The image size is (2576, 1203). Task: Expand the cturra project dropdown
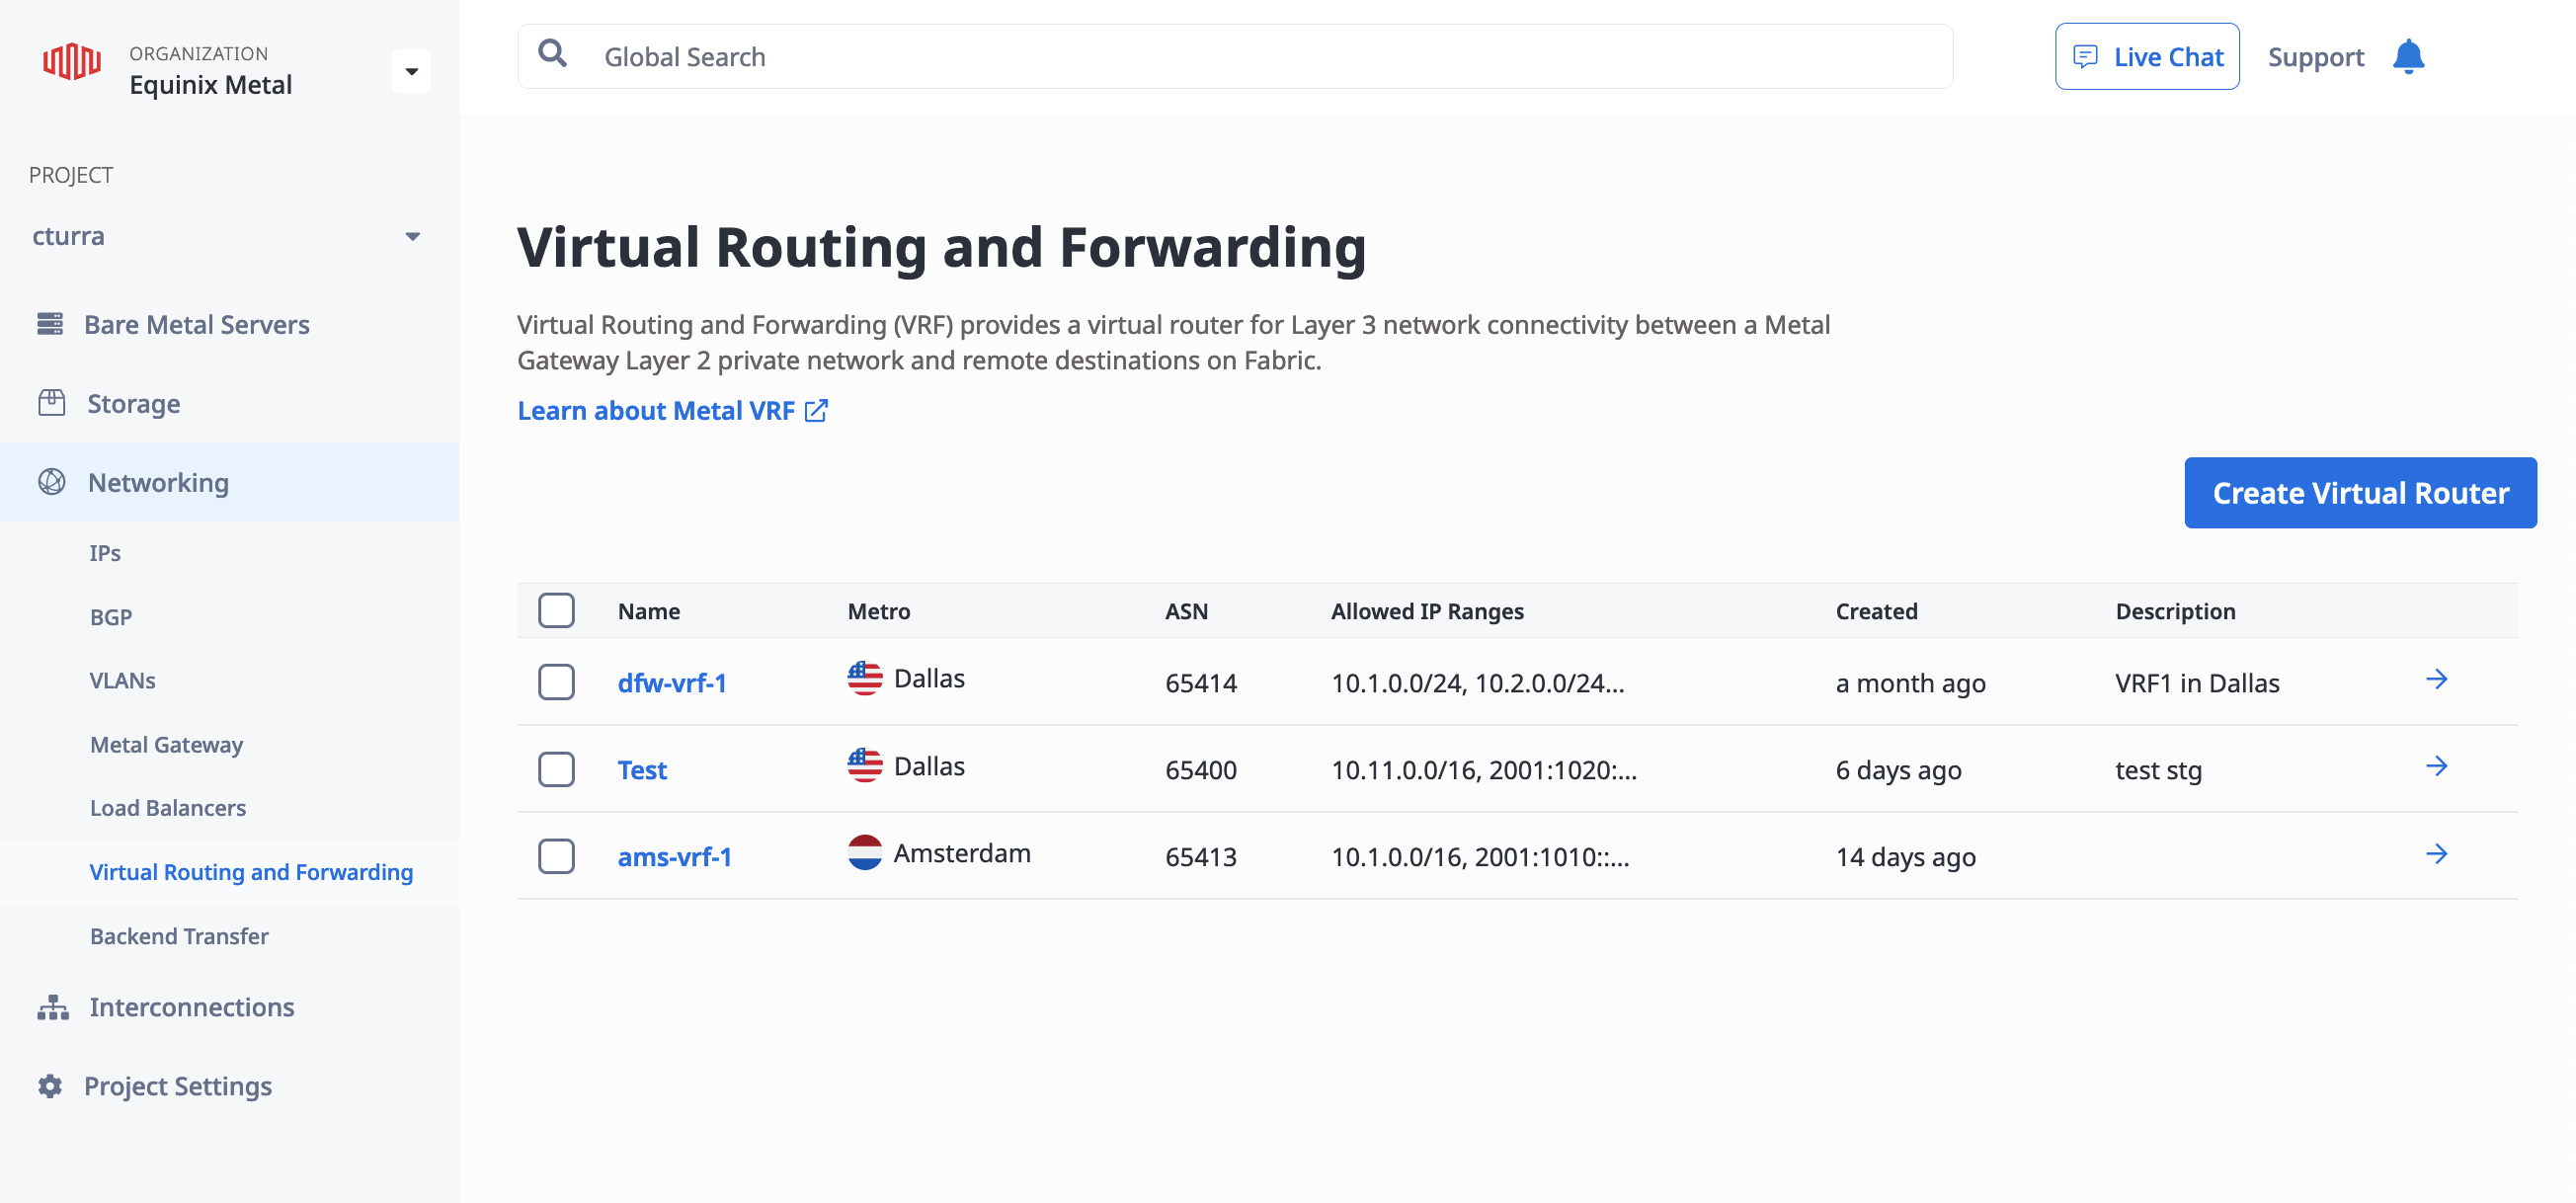pos(412,237)
